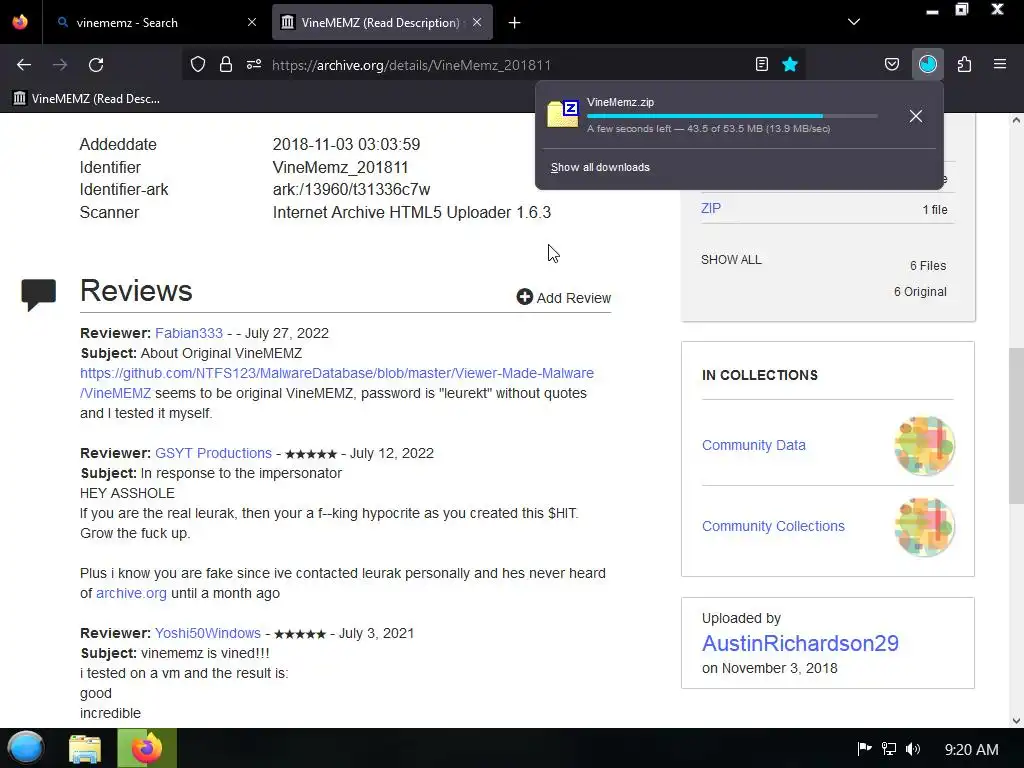Open the tracking protection shield
The width and height of the screenshot is (1024, 768).
[198, 64]
